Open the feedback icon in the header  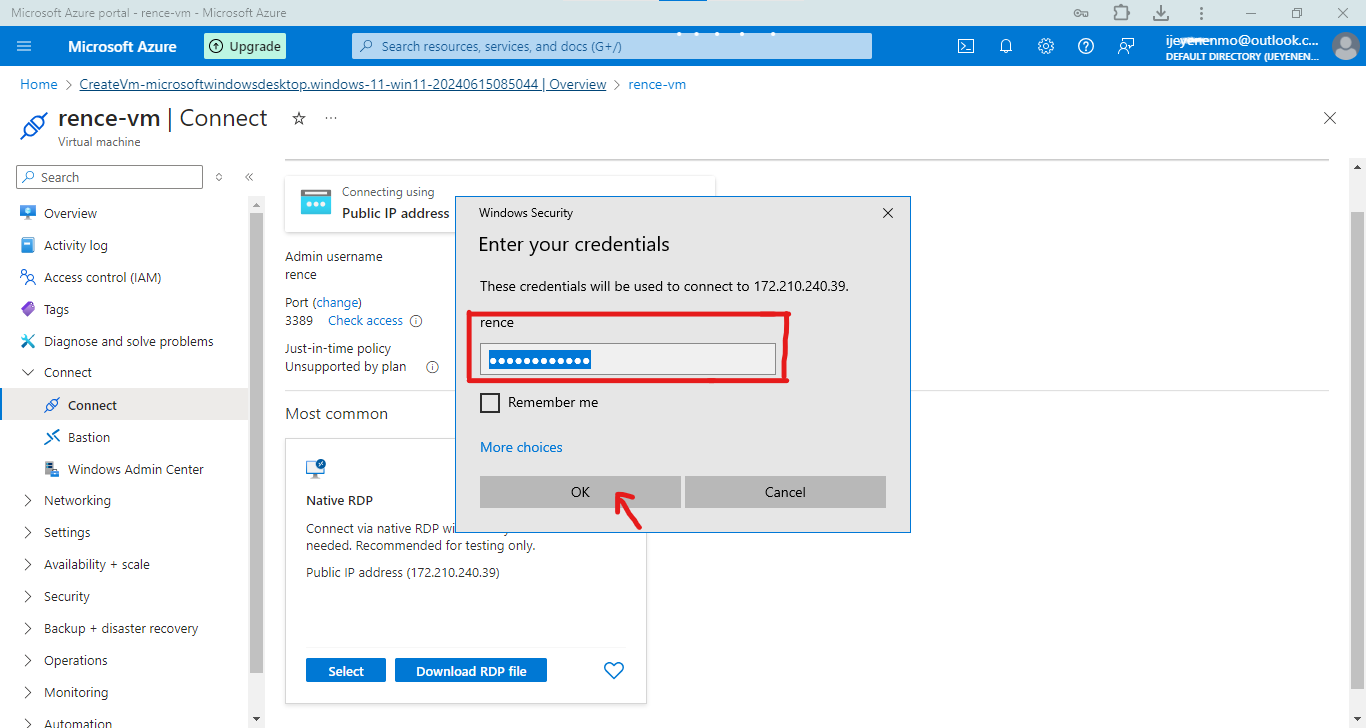[x=1126, y=46]
